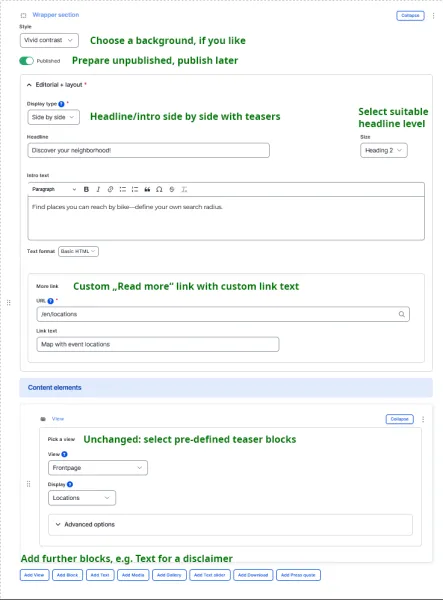Grab Wrapper section drag handle
443x600 pixels.
[x=8, y=303]
